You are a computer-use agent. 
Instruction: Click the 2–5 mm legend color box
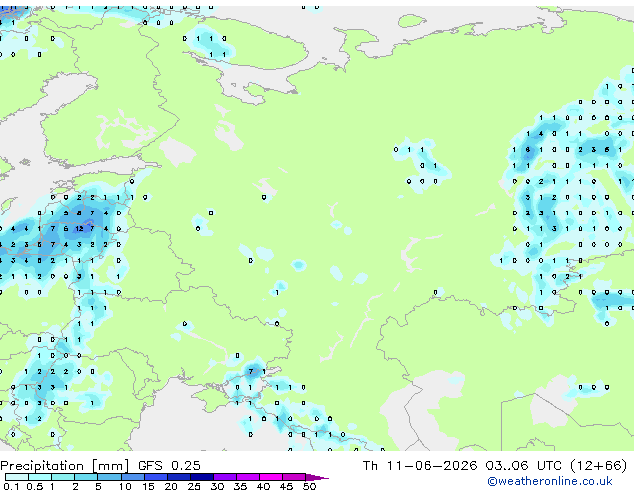coord(86,477)
